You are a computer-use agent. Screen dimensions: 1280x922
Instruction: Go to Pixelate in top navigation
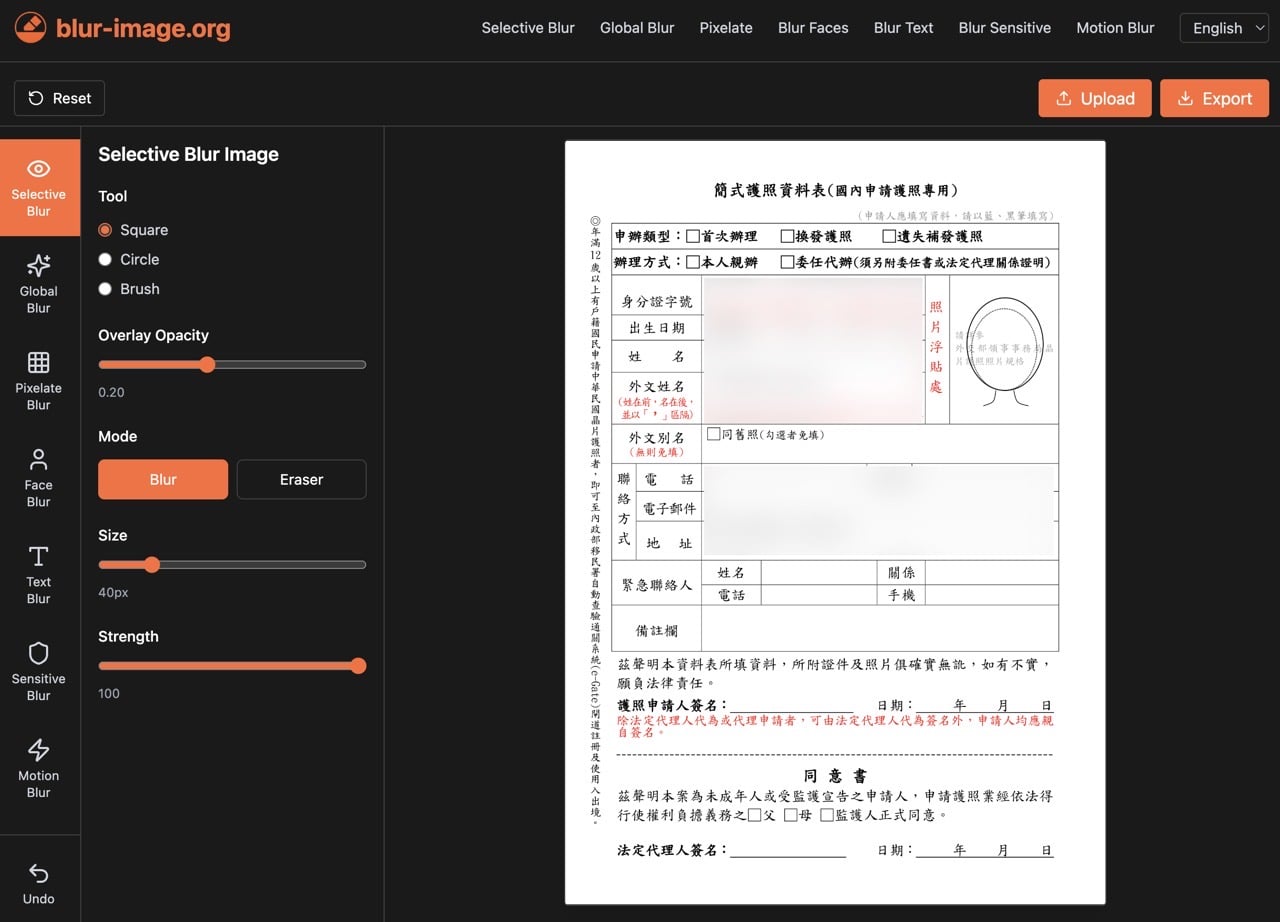pos(726,28)
